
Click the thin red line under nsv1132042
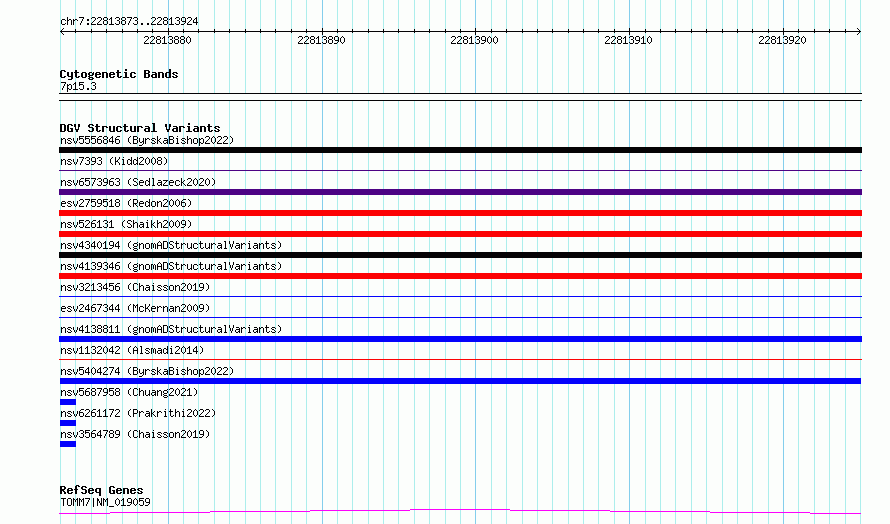tap(460, 360)
